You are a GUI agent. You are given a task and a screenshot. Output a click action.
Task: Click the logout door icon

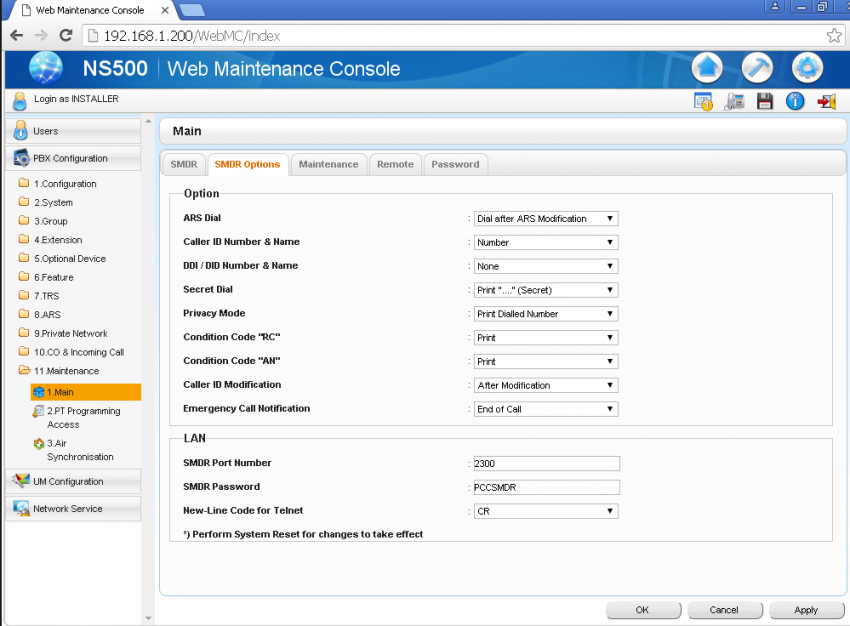pos(826,101)
